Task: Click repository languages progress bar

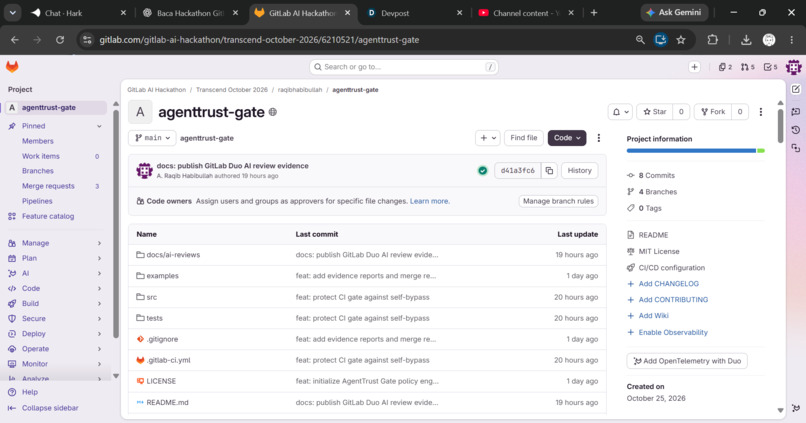Action: point(695,151)
